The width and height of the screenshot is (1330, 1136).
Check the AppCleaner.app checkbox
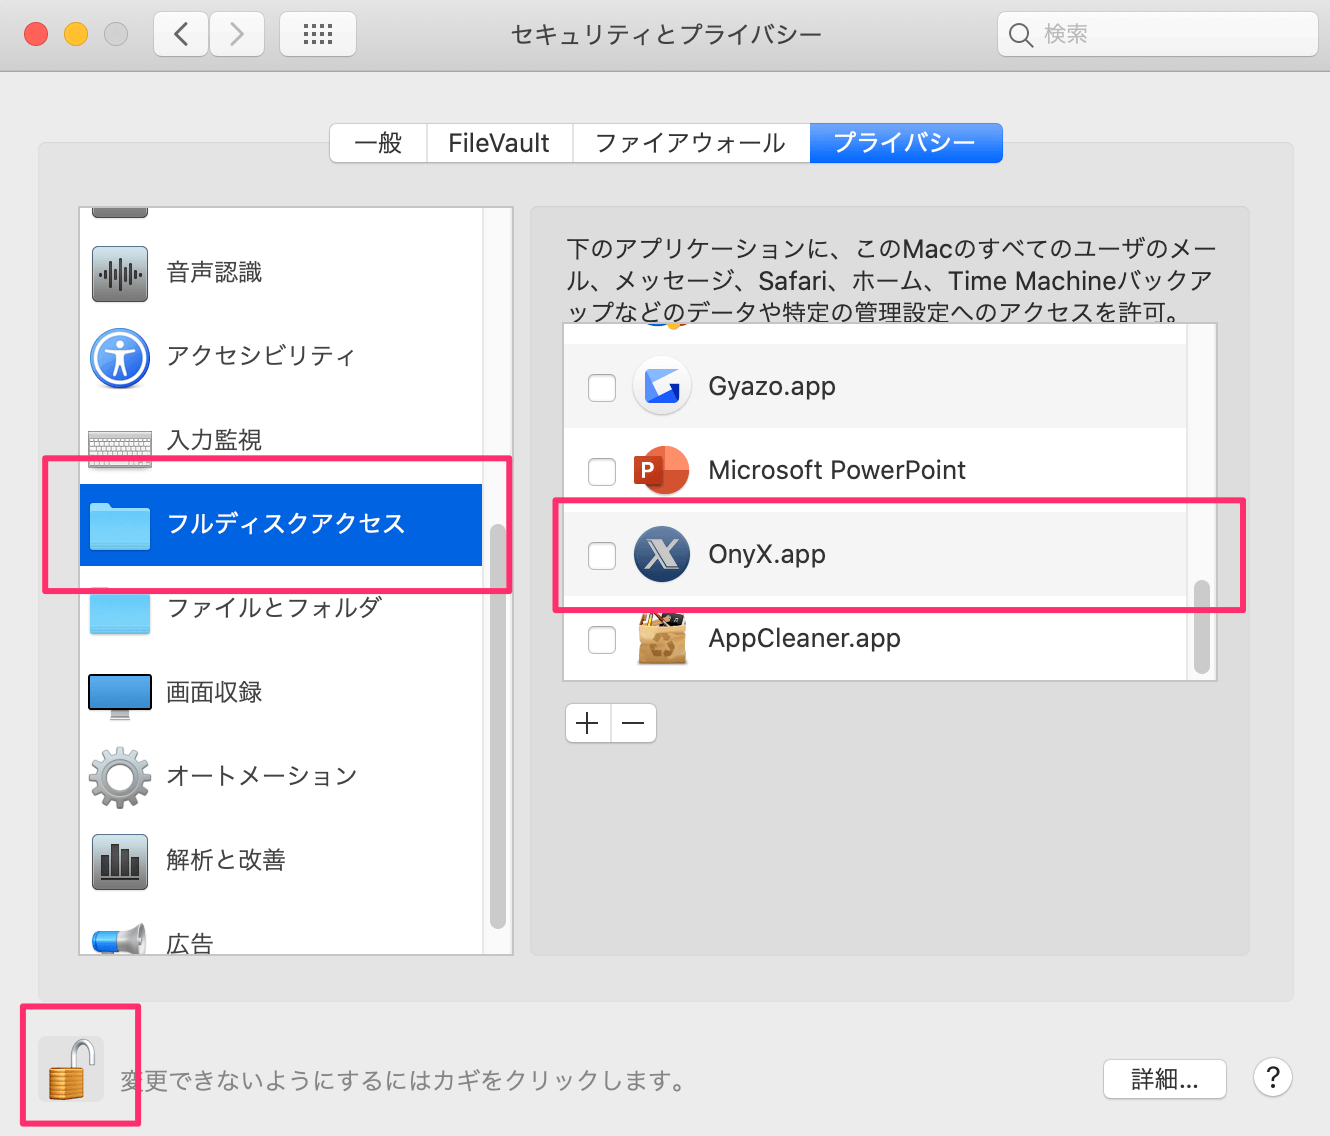pyautogui.click(x=602, y=639)
